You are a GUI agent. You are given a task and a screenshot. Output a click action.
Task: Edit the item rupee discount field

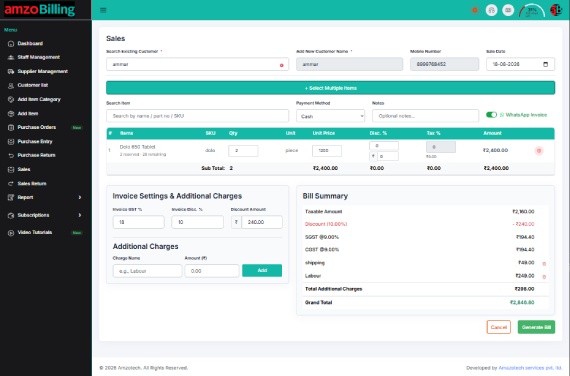388,156
